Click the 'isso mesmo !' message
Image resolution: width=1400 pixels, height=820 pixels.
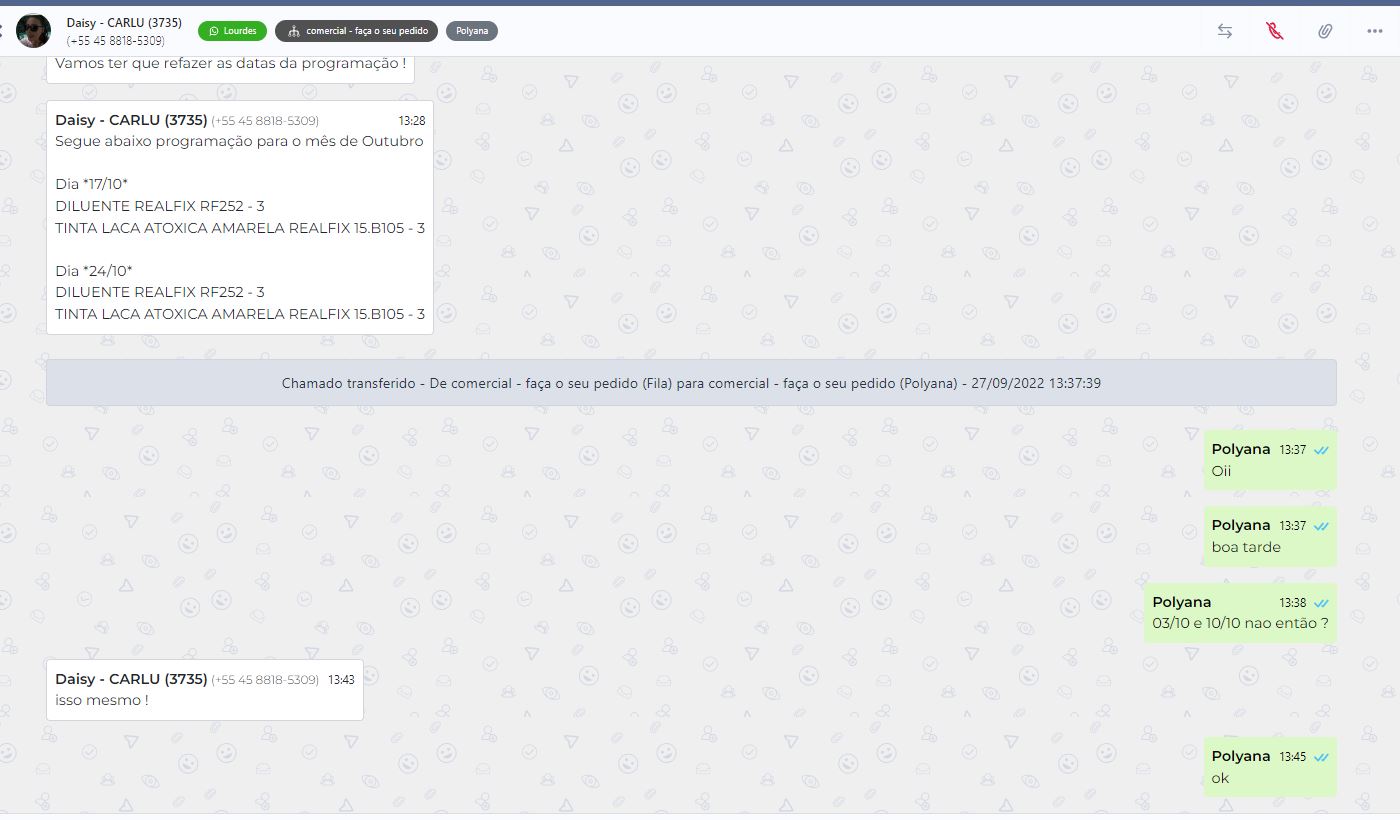(x=204, y=690)
